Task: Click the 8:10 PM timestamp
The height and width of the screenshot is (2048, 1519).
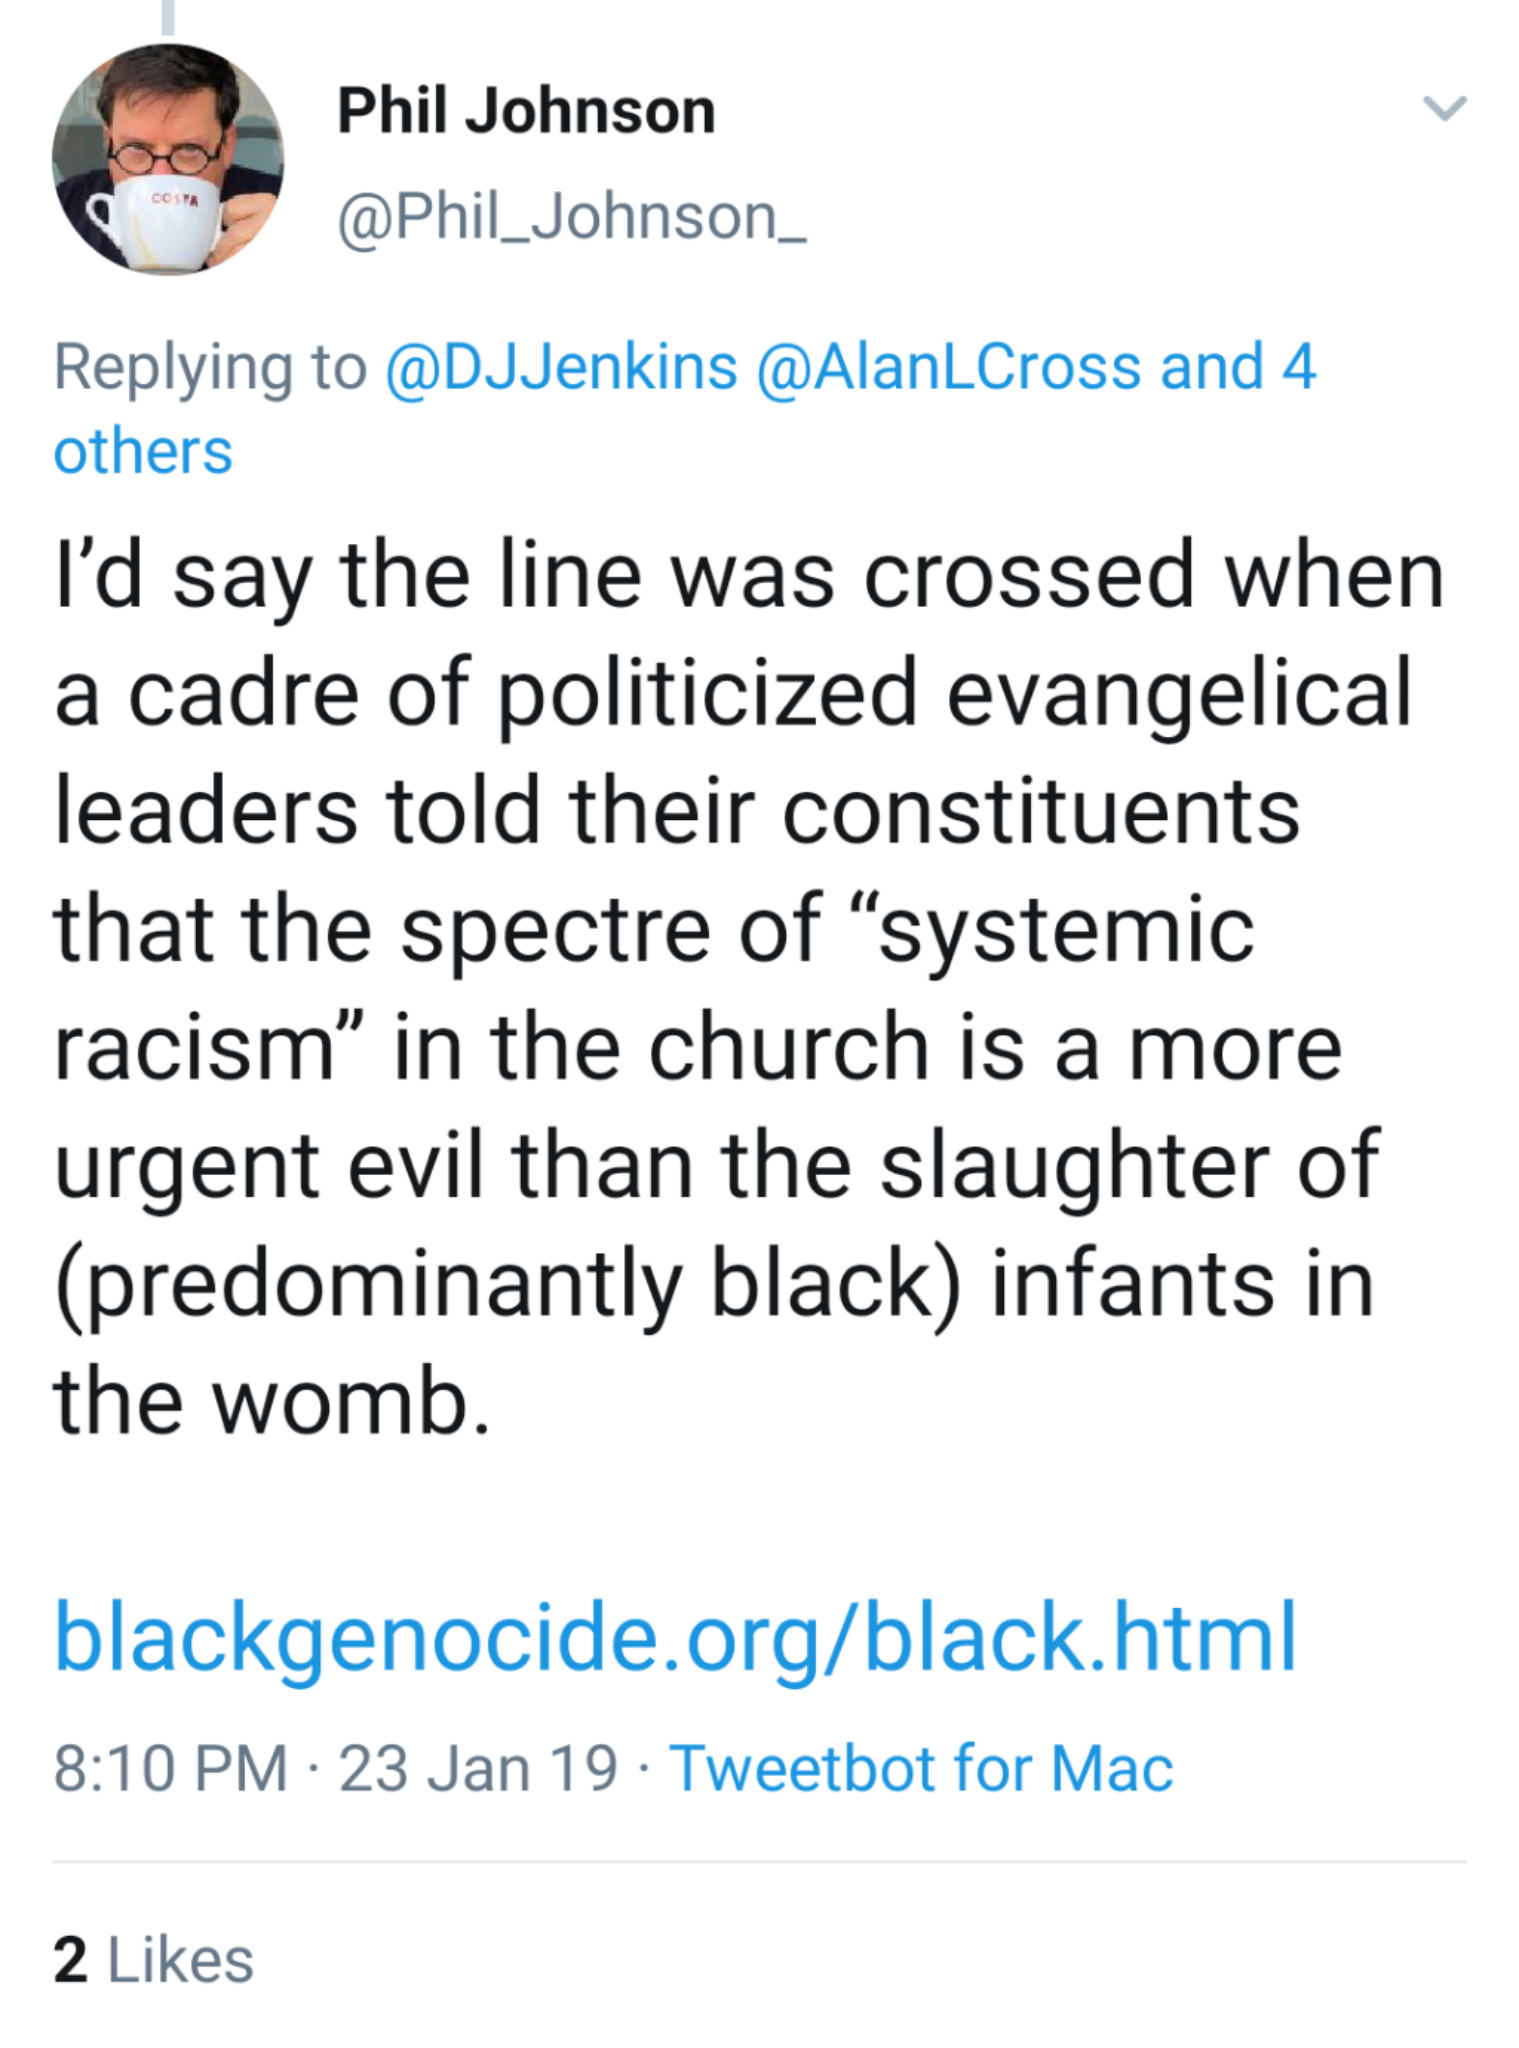Action: [170, 1769]
